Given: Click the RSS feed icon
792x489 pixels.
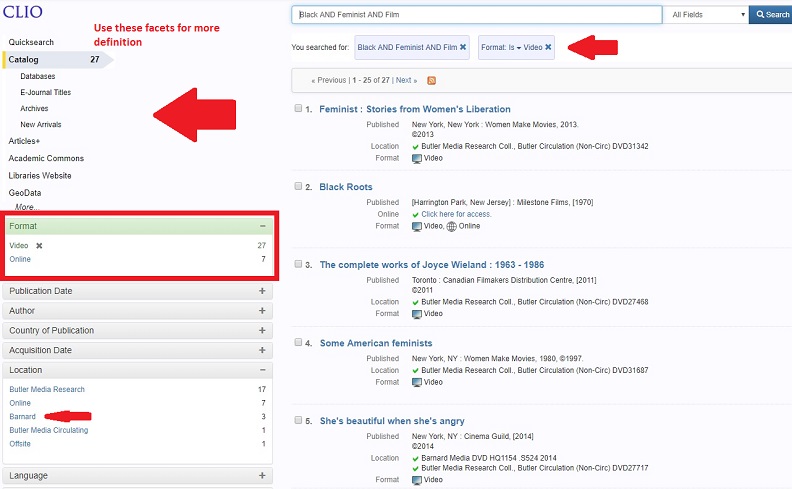Looking at the screenshot, I should tap(431, 80).
